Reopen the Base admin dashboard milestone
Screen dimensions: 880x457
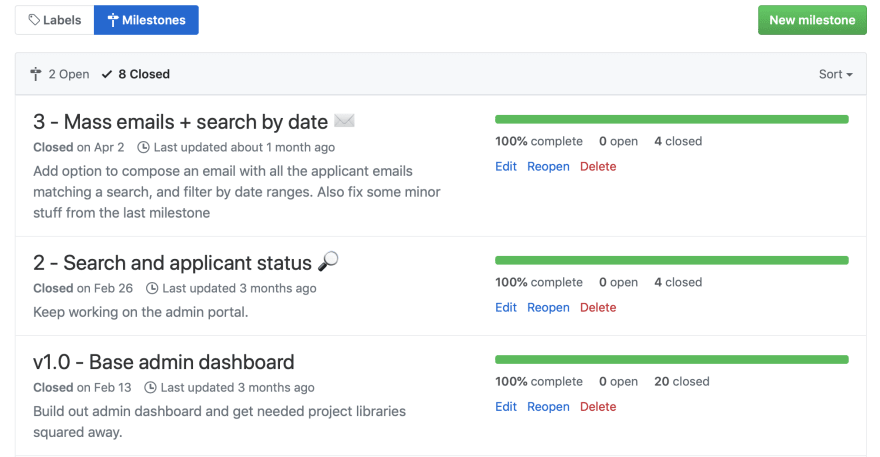pos(548,406)
